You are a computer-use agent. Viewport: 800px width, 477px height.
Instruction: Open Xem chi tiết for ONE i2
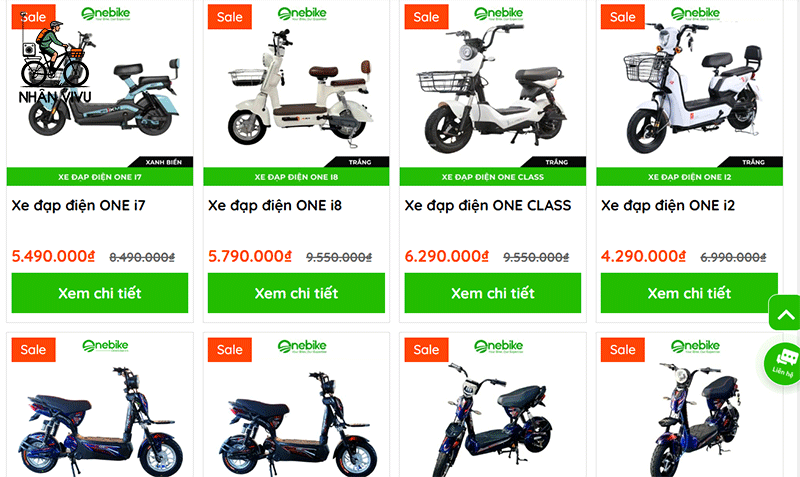click(689, 293)
